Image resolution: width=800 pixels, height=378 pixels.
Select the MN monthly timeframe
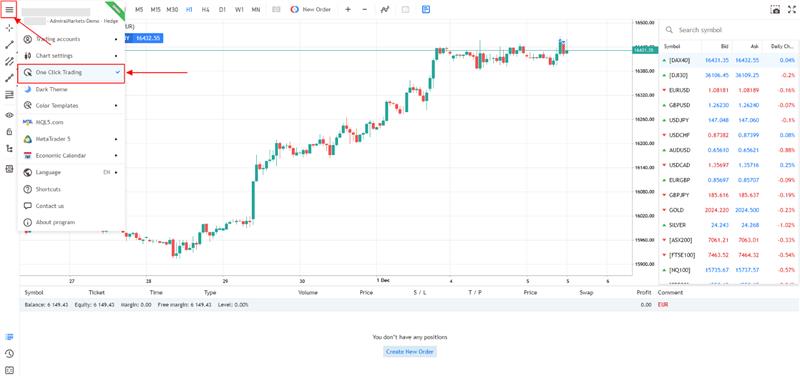pyautogui.click(x=256, y=9)
